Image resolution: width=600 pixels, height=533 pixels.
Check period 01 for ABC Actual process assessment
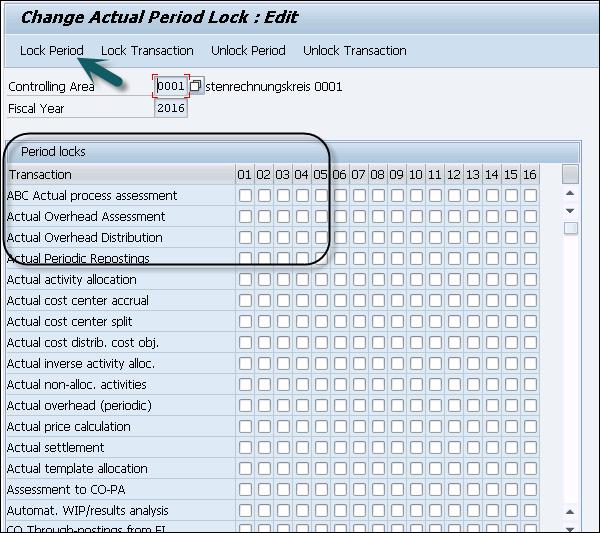pos(245,196)
